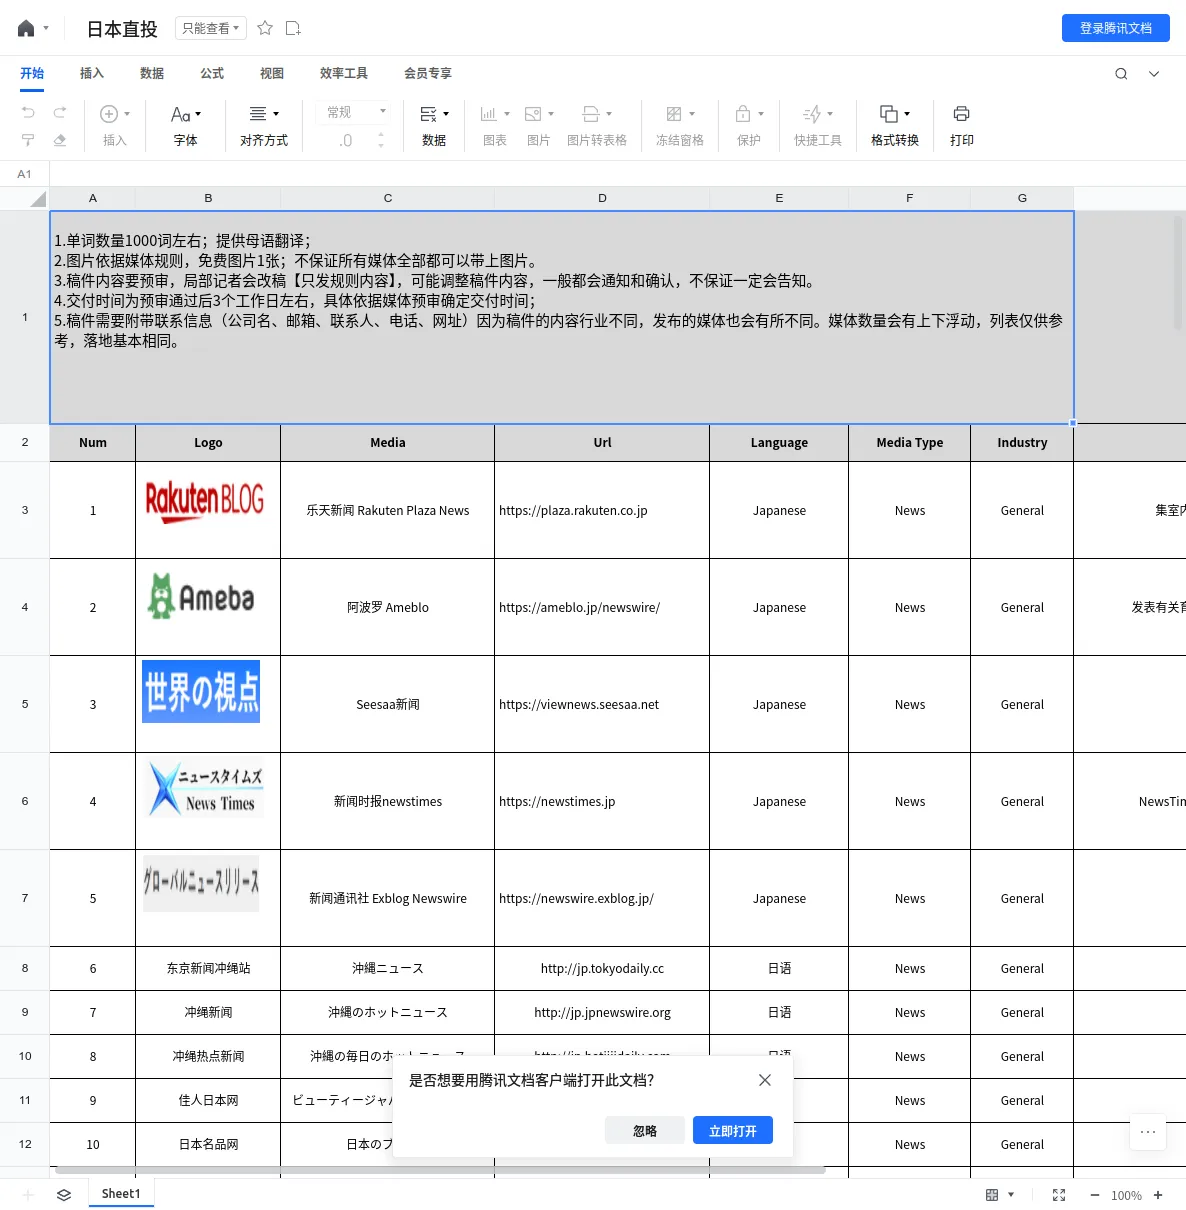Zoom out with the minus icon
This screenshot has width=1186, height=1210.
(1095, 1195)
